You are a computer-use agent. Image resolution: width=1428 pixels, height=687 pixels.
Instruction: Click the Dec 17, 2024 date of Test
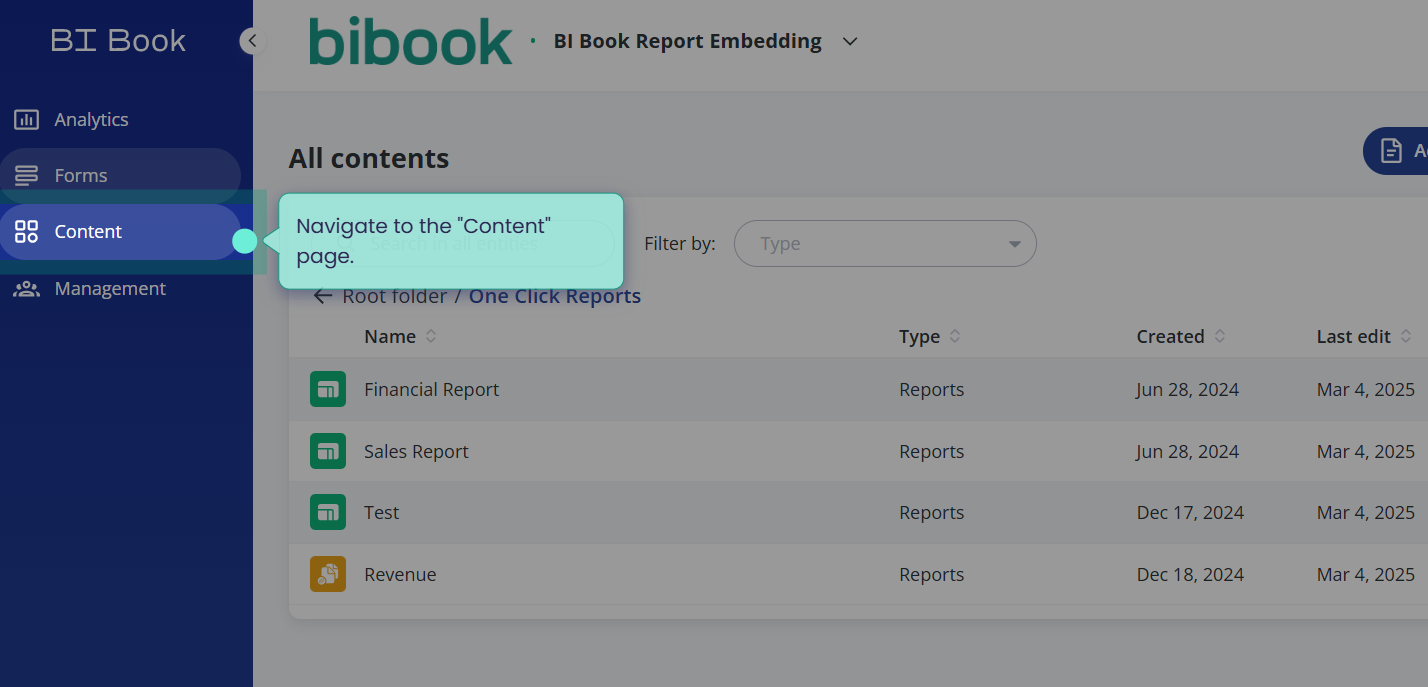pos(1190,512)
